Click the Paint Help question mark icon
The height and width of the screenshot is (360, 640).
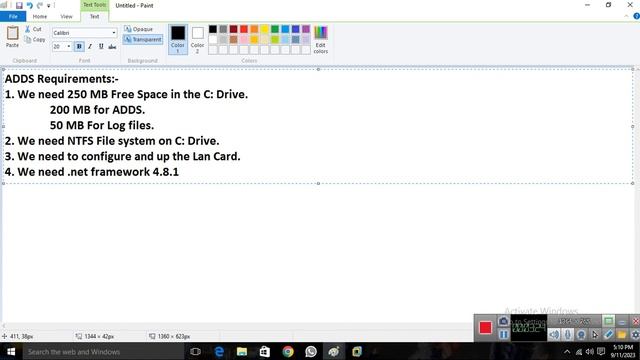point(636,16)
